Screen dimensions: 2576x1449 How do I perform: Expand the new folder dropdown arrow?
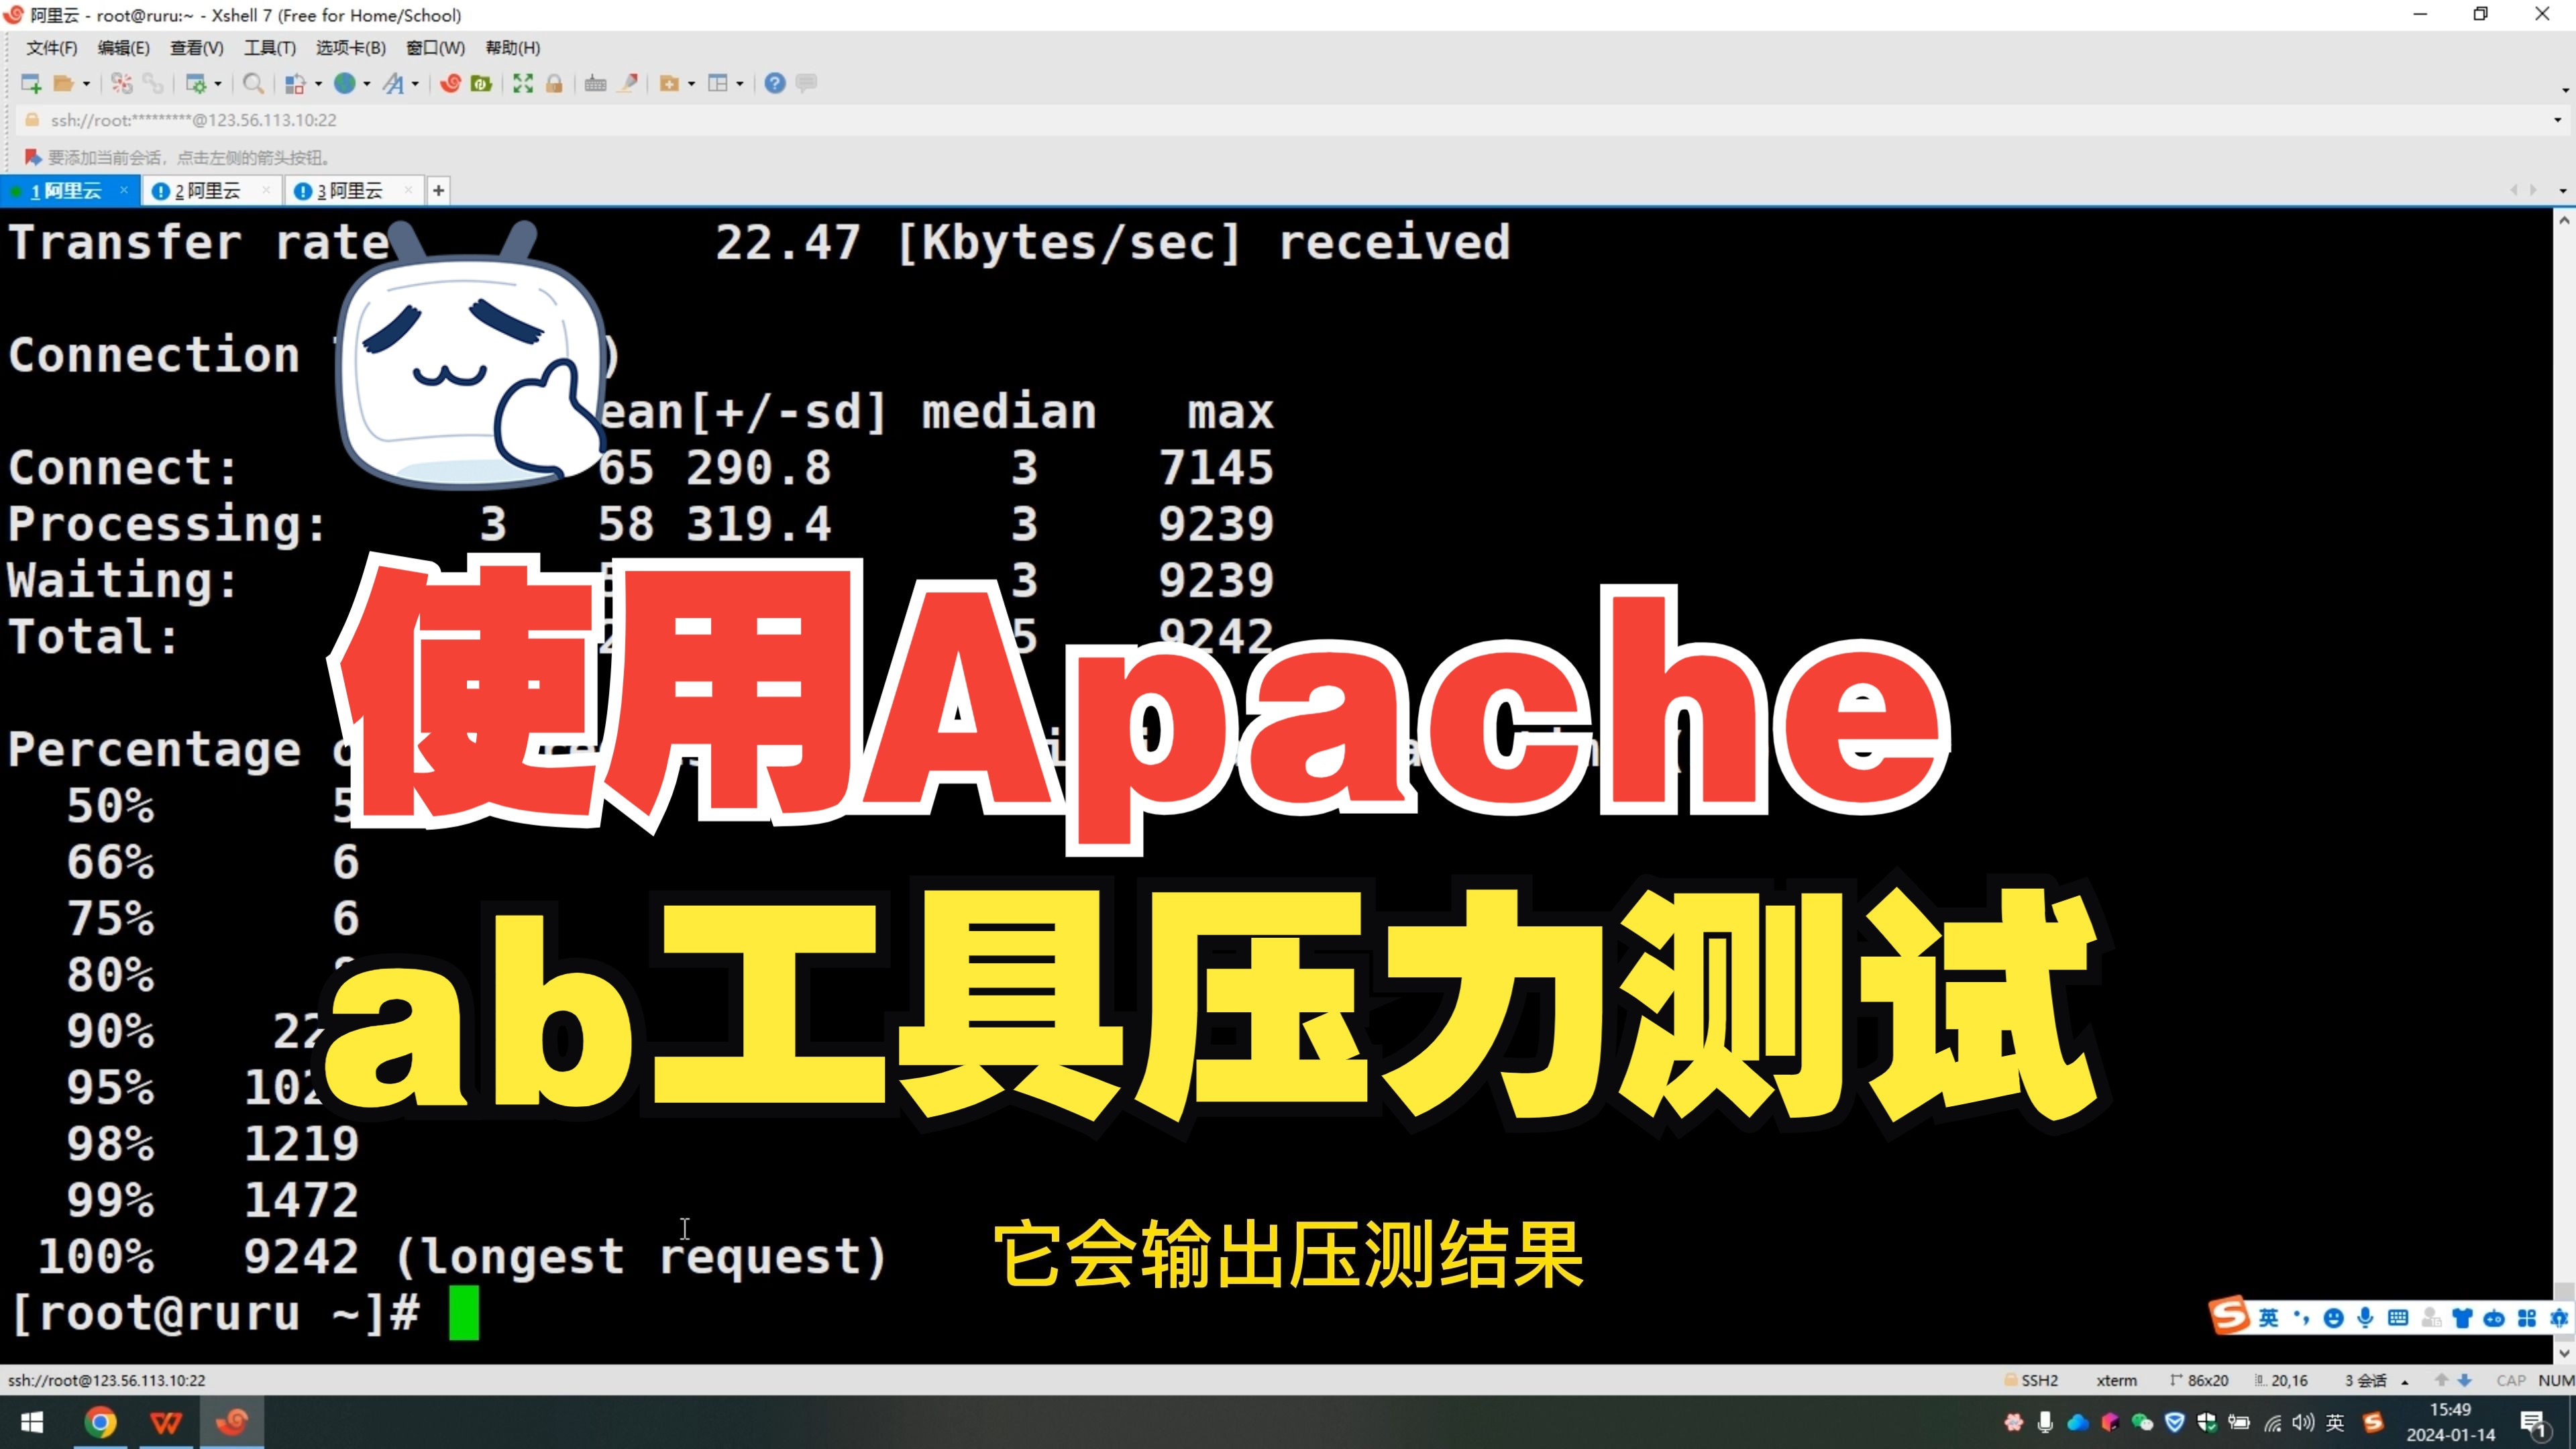pos(691,84)
